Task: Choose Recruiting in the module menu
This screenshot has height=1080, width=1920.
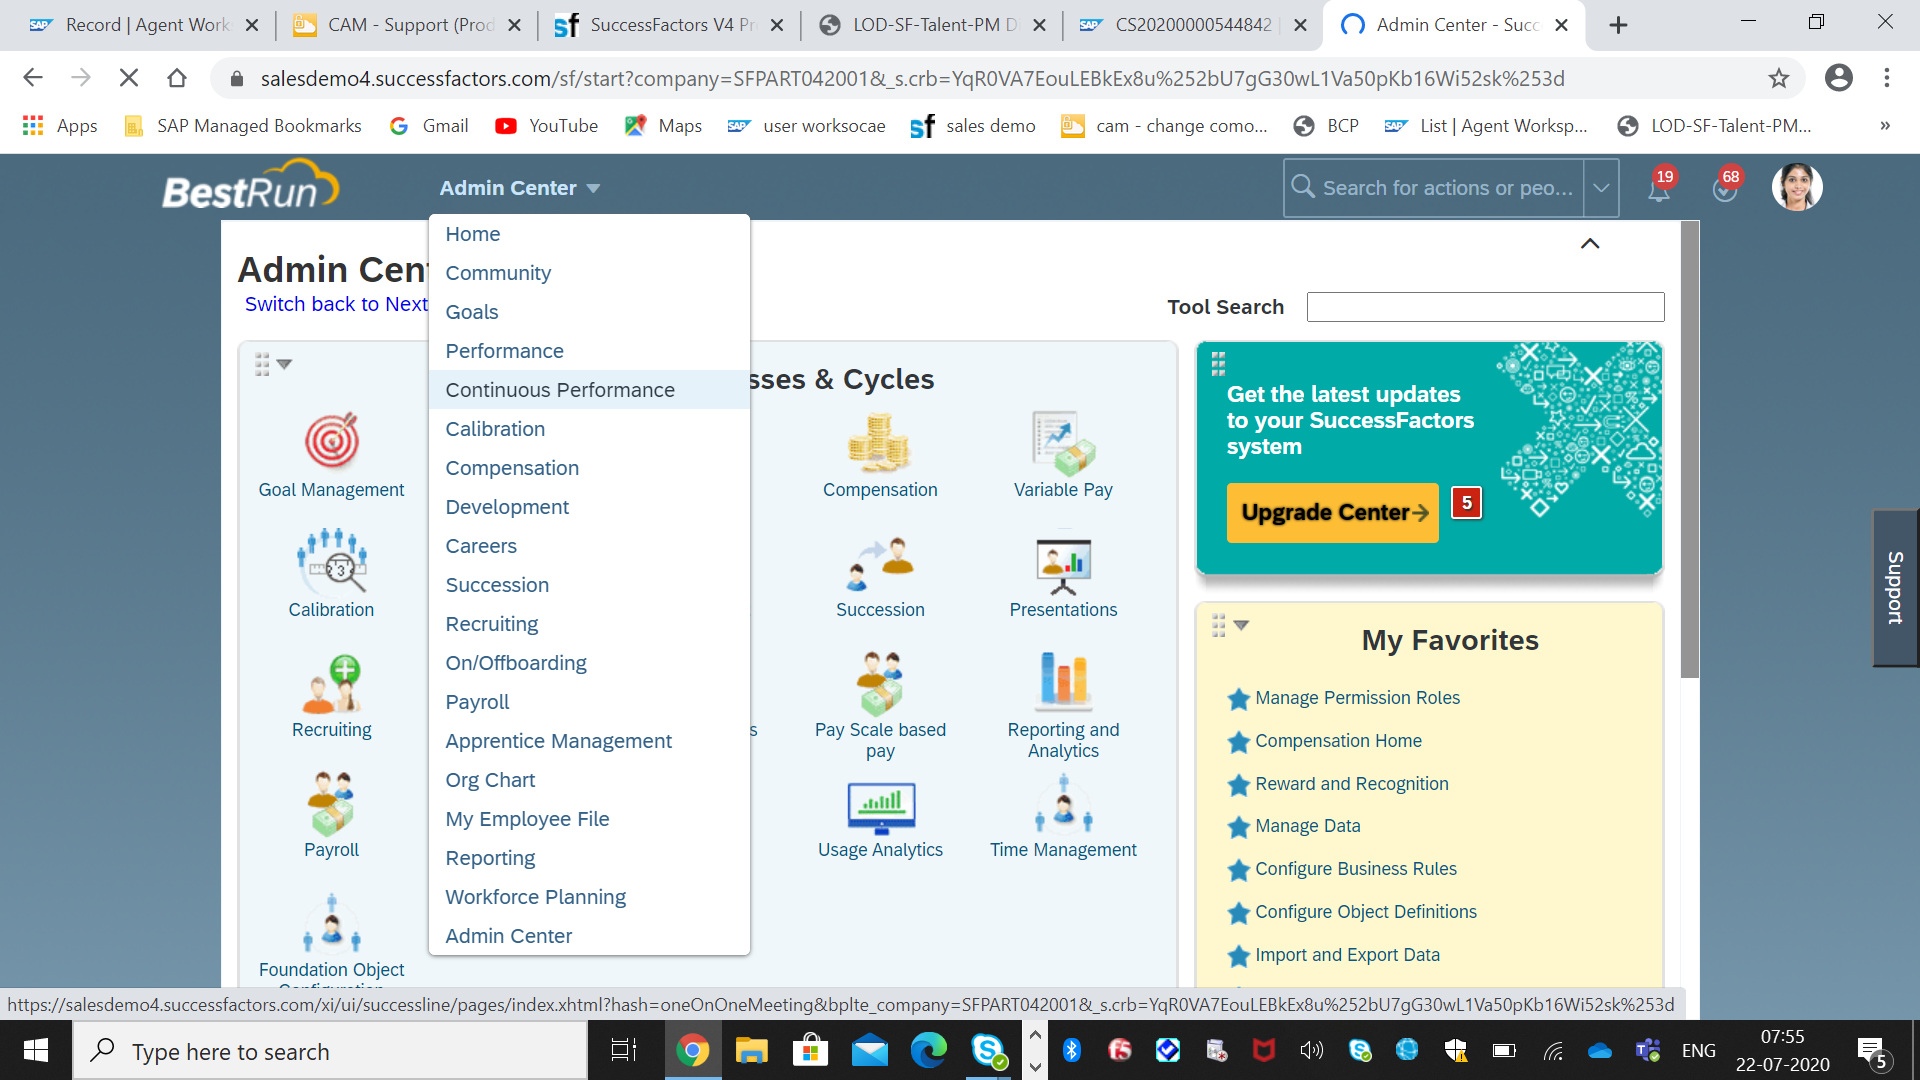Action: coord(589,624)
